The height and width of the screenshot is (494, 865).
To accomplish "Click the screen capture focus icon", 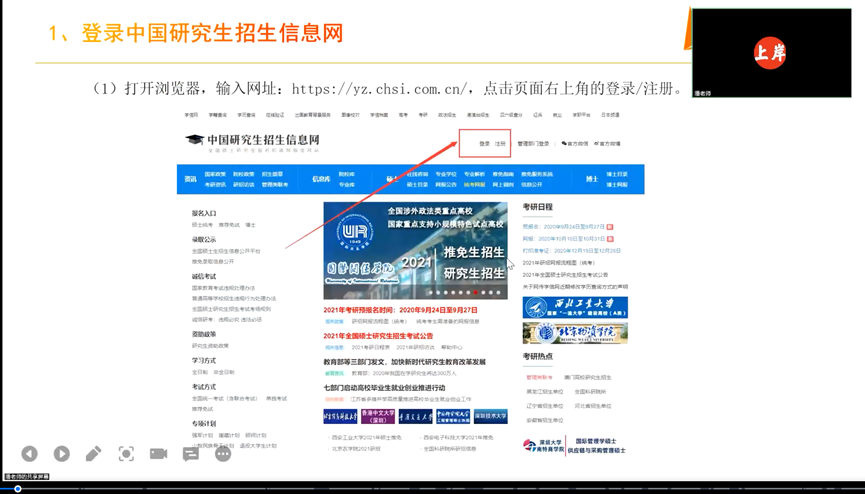I will [x=126, y=454].
